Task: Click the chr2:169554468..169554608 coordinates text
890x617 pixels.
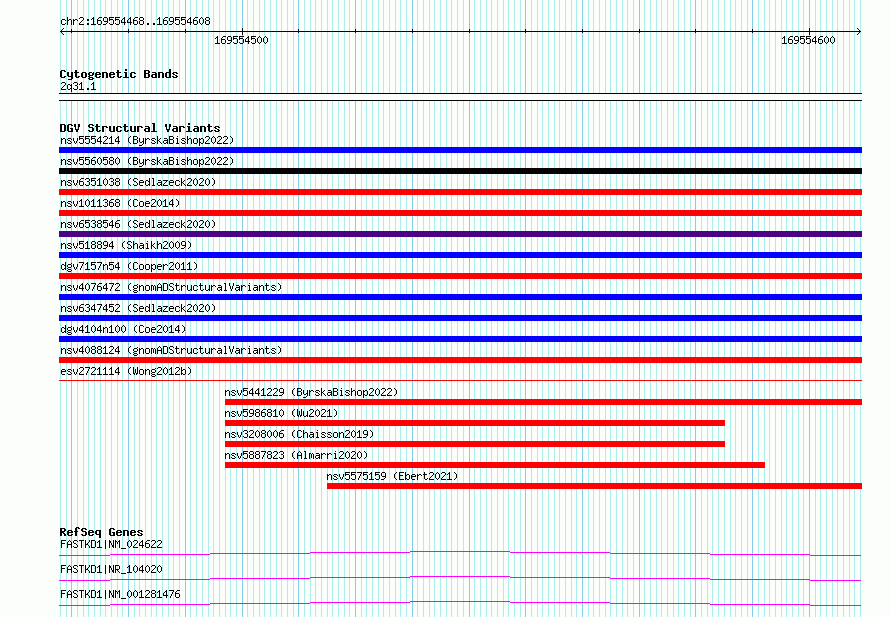Action: pos(135,22)
